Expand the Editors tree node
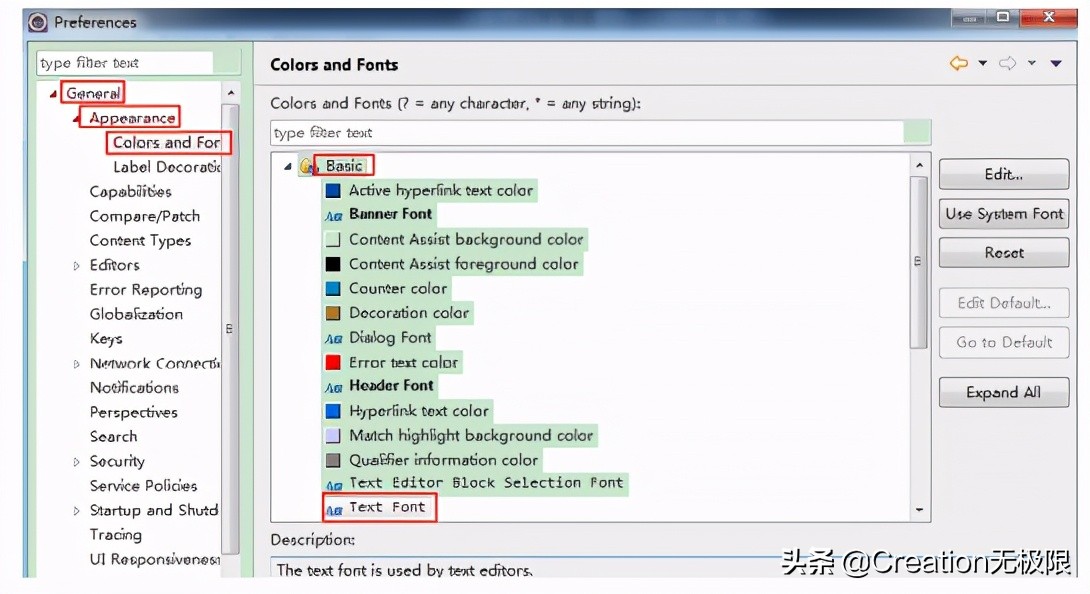1090x594 pixels. point(76,266)
